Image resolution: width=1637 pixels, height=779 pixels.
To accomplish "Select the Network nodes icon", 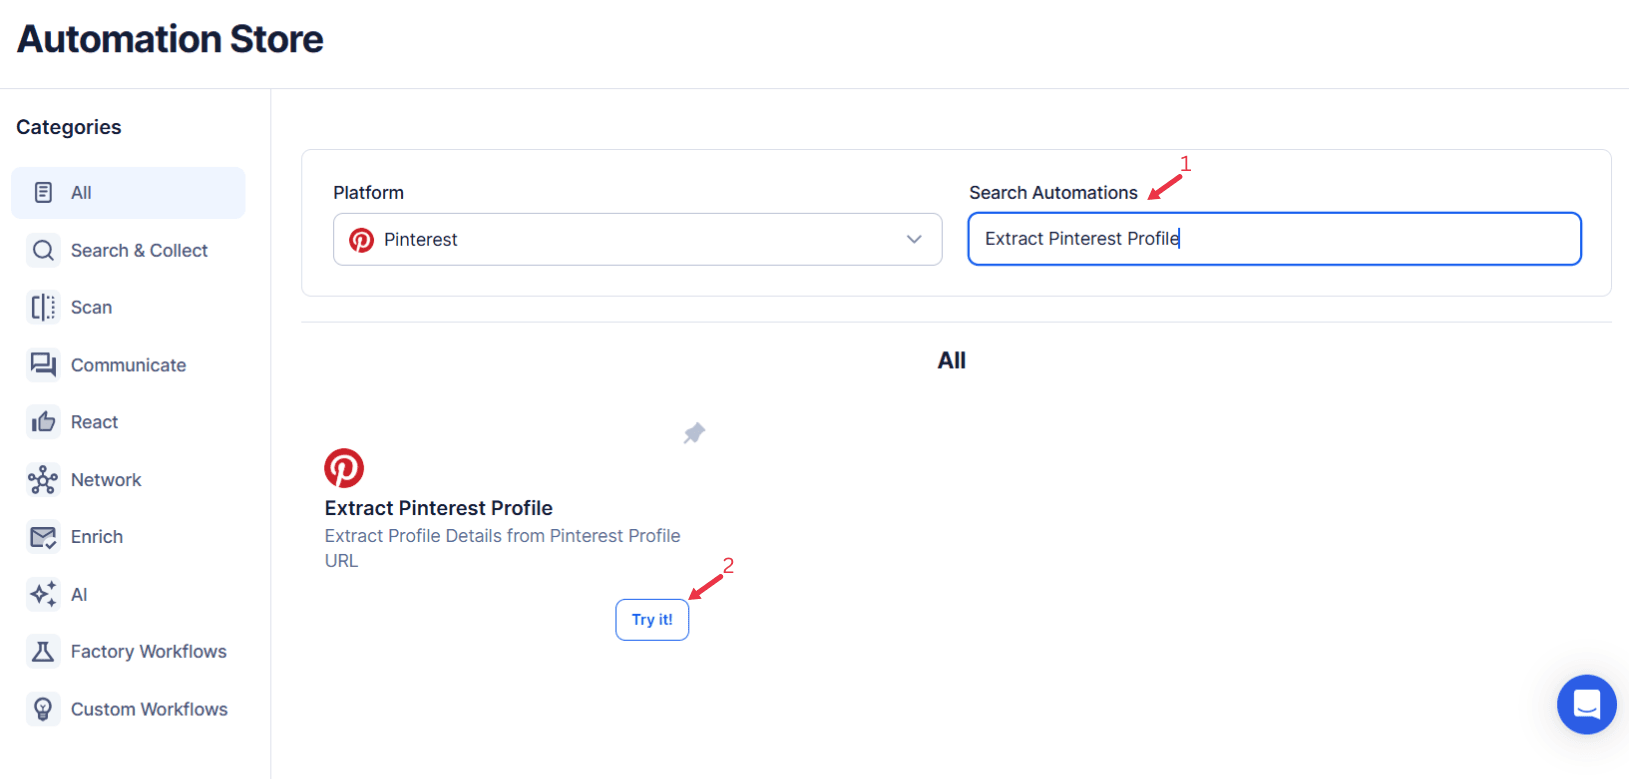I will [x=43, y=479].
